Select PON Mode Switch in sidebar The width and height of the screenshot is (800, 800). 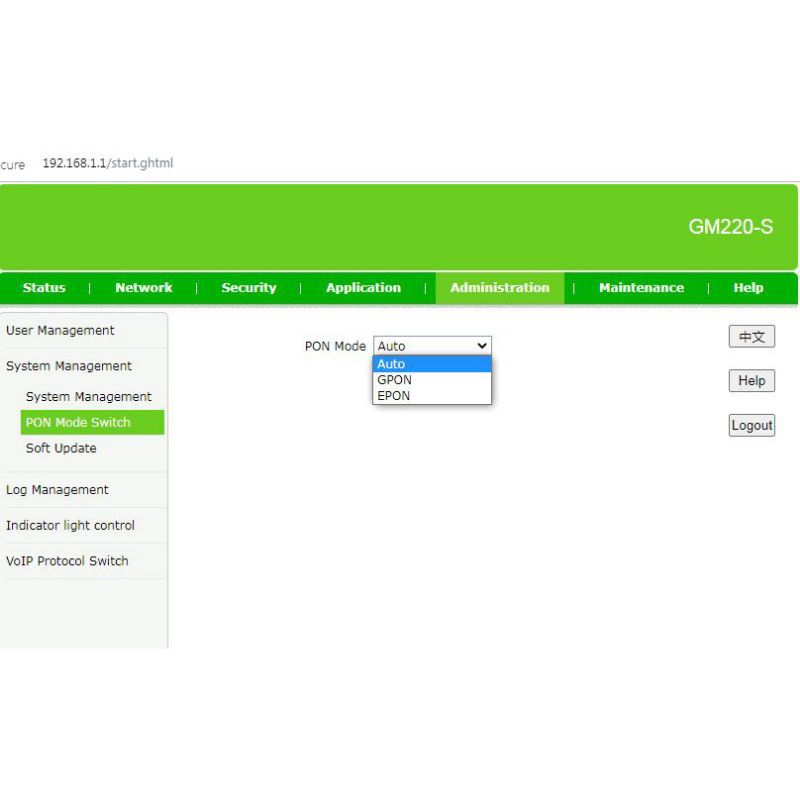79,423
